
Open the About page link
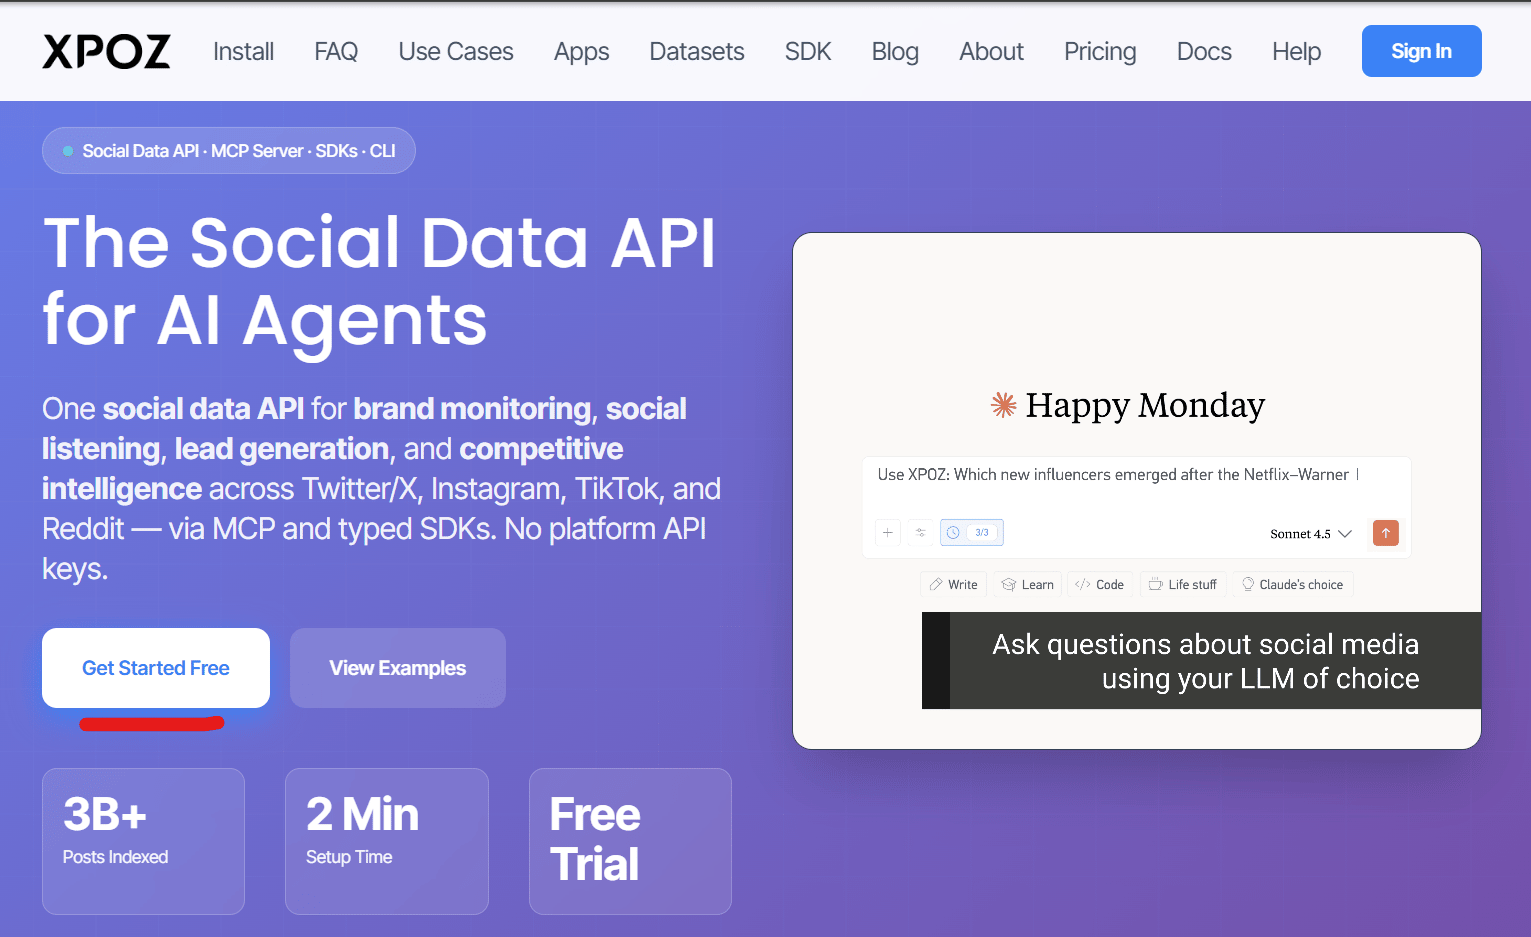click(x=991, y=51)
